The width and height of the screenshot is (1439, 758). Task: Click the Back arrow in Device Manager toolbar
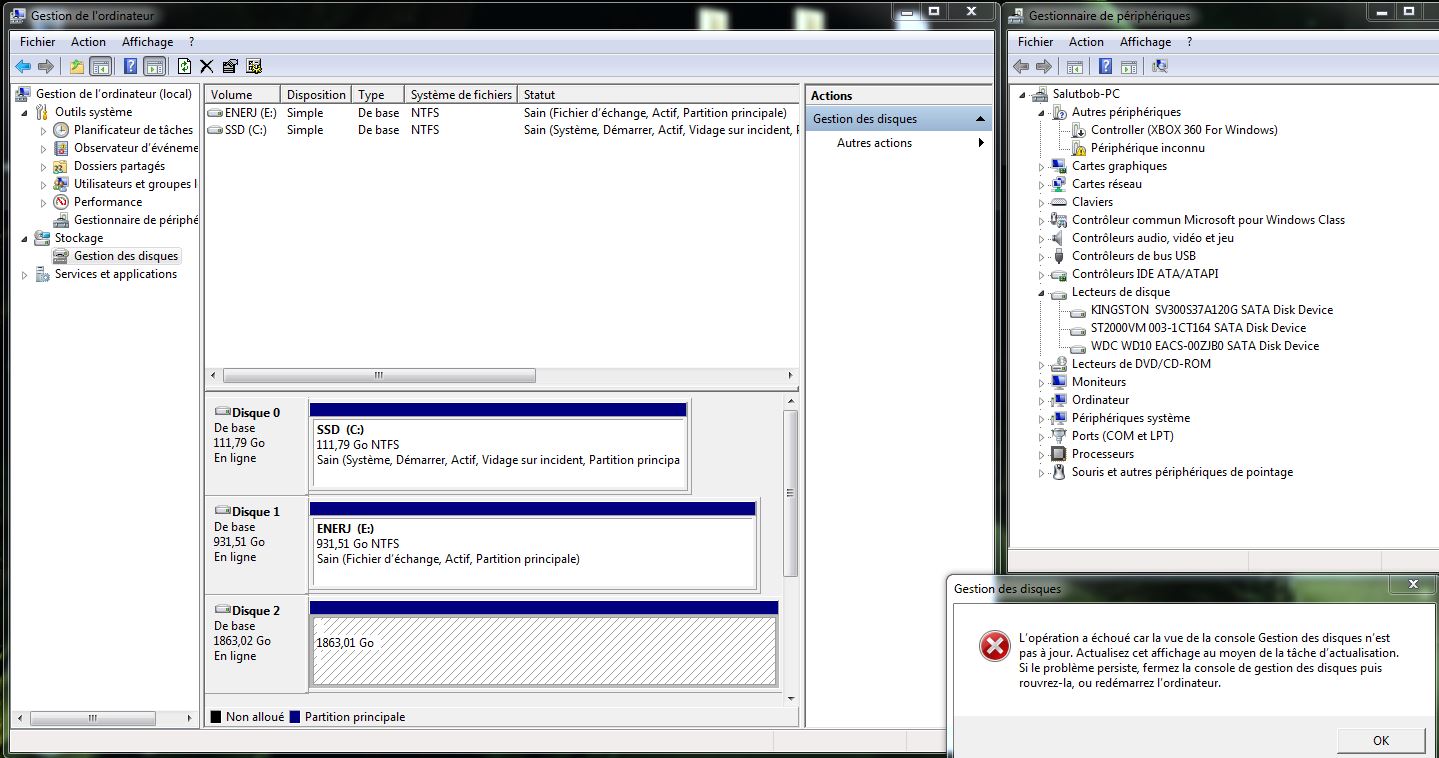(1020, 66)
